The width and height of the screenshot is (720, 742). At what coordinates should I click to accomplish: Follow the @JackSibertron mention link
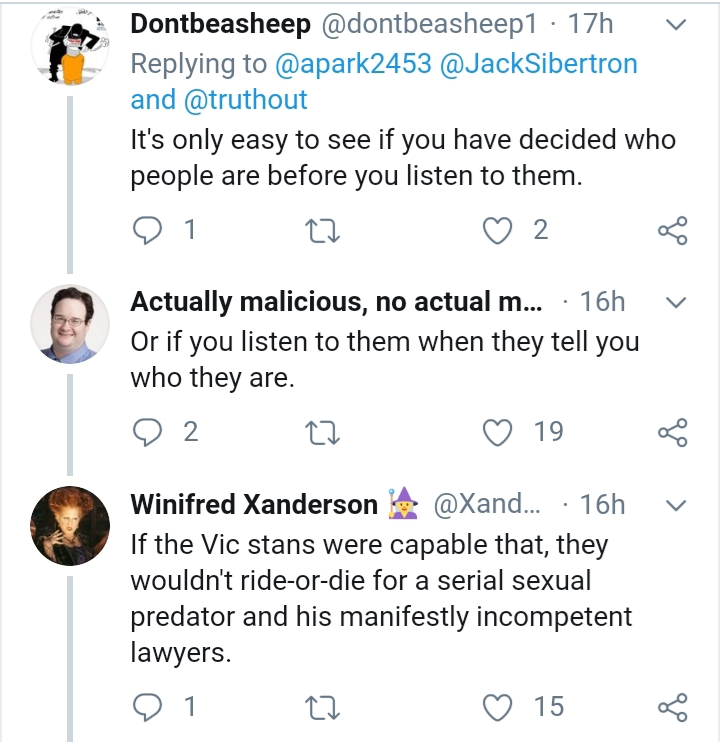pyautogui.click(x=539, y=63)
